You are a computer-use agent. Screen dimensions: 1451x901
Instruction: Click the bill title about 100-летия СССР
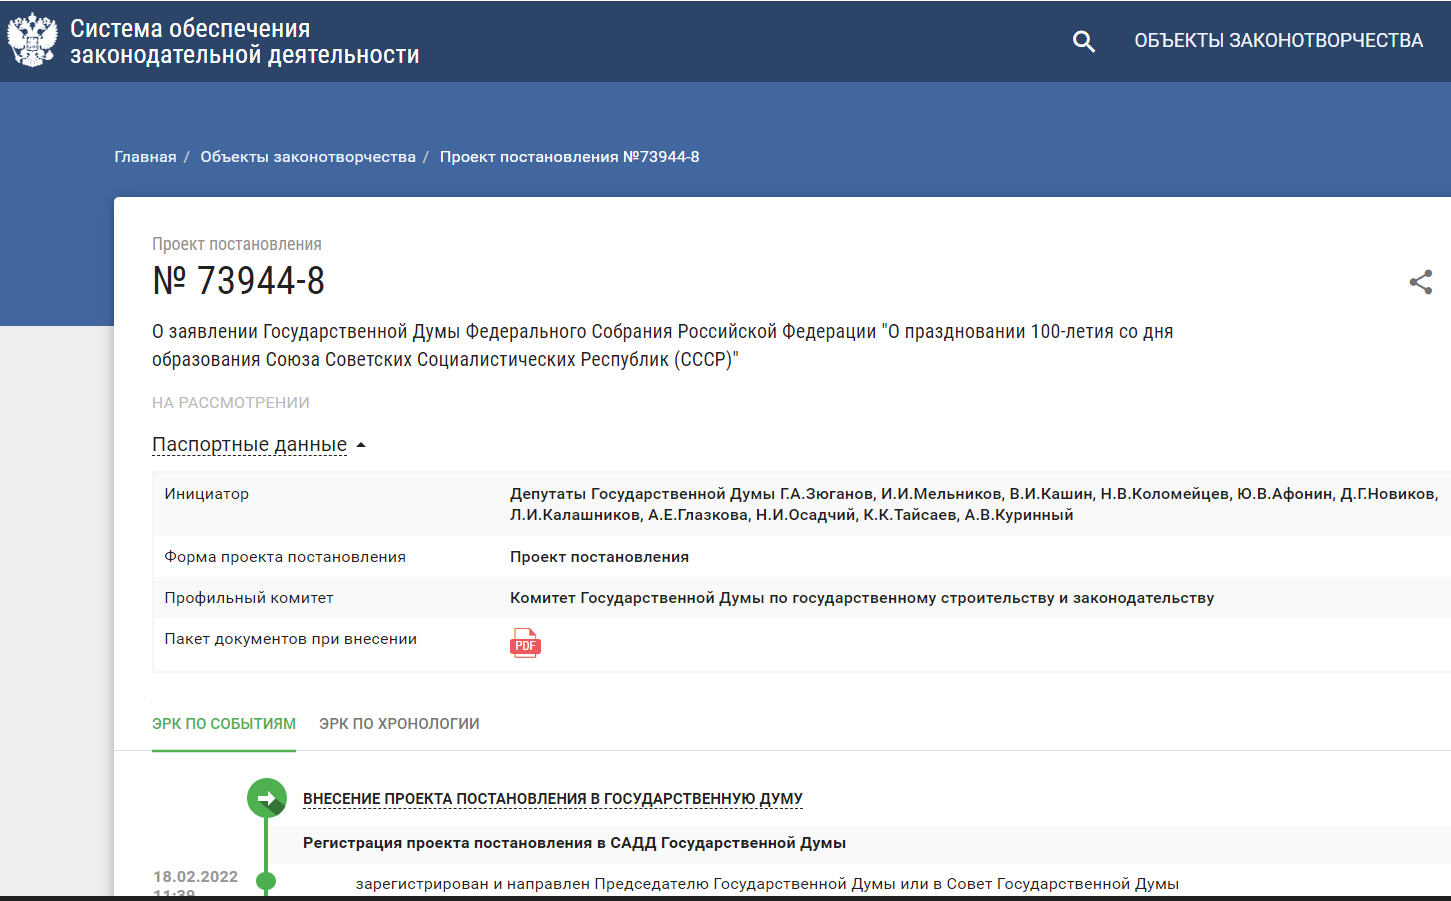pos(662,345)
